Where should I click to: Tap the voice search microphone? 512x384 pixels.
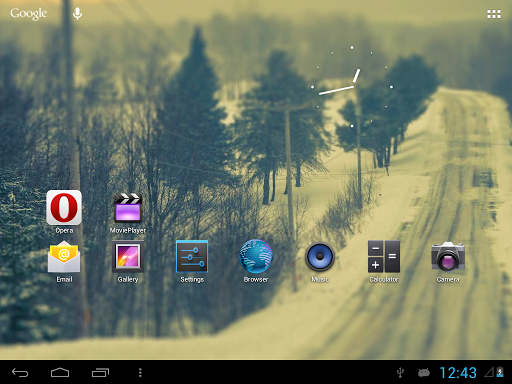coord(77,14)
